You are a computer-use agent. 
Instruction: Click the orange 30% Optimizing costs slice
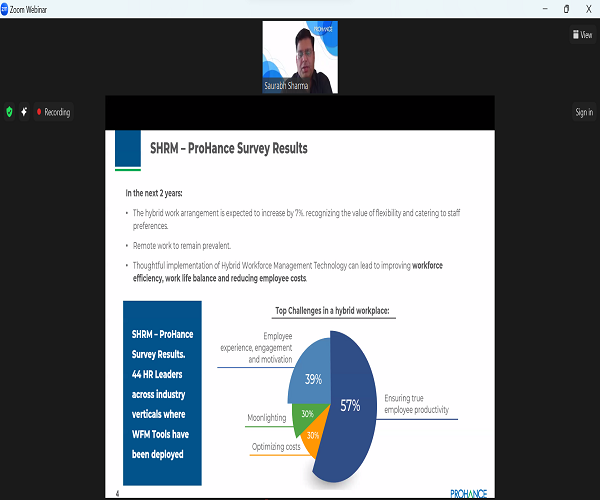point(314,434)
